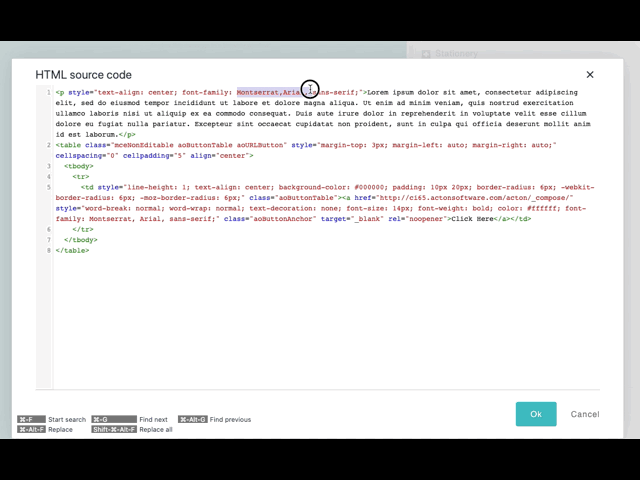Click the ⌘-G Find next shortcut key
Screen dimensions: 640x480
114,419
